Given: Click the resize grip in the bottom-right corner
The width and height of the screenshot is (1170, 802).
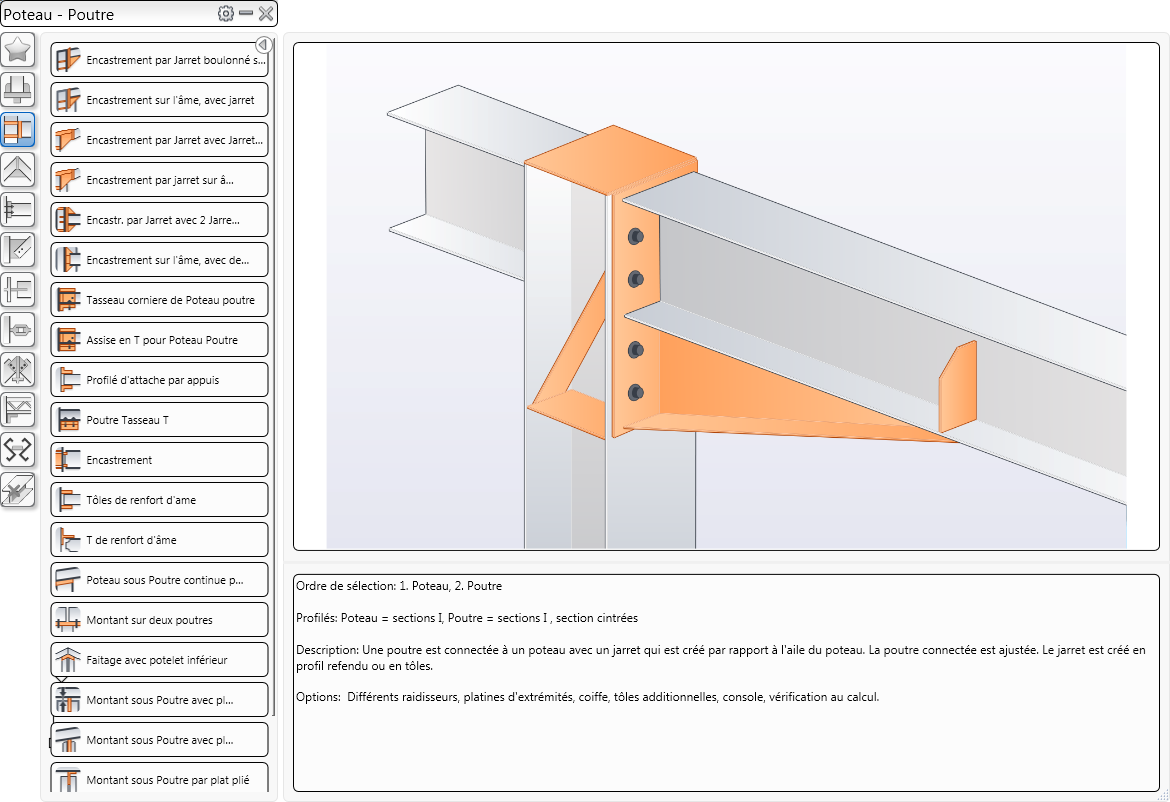Looking at the screenshot, I should coord(1162,795).
